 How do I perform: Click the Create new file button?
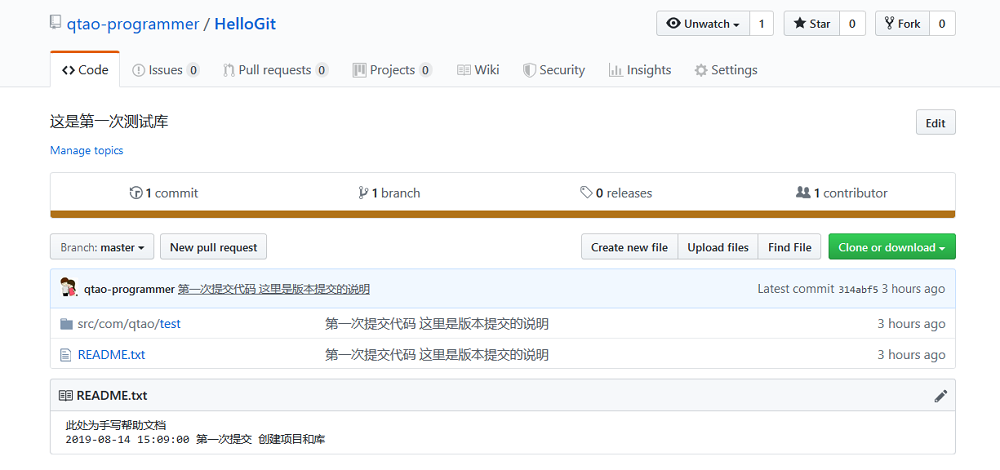[x=629, y=247]
